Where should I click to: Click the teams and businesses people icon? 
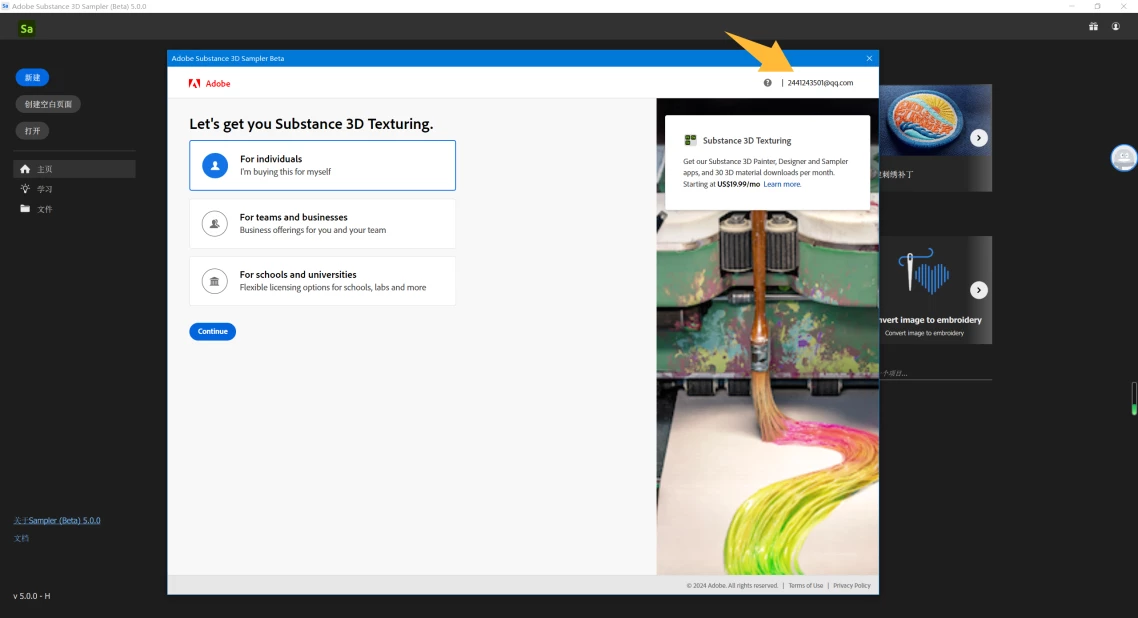tap(215, 223)
